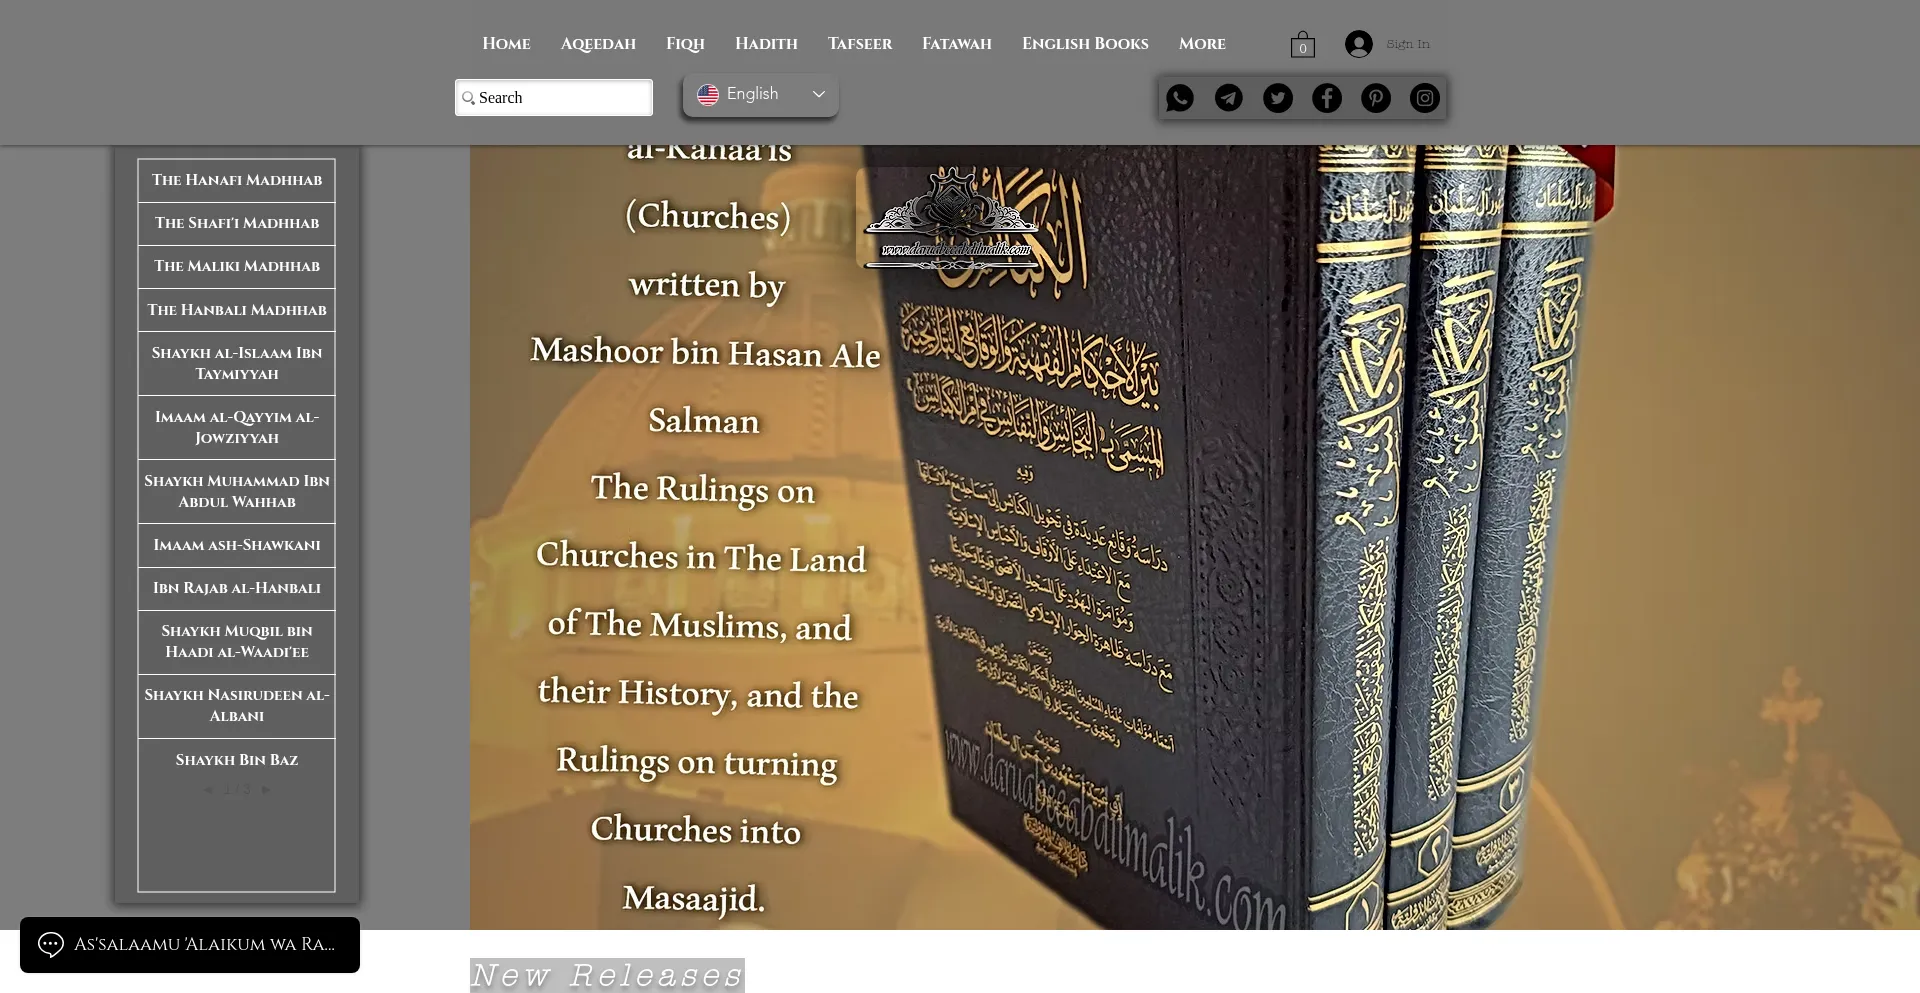Click the Sign In link
Screen dimensions: 1920x993
pos(1407,44)
